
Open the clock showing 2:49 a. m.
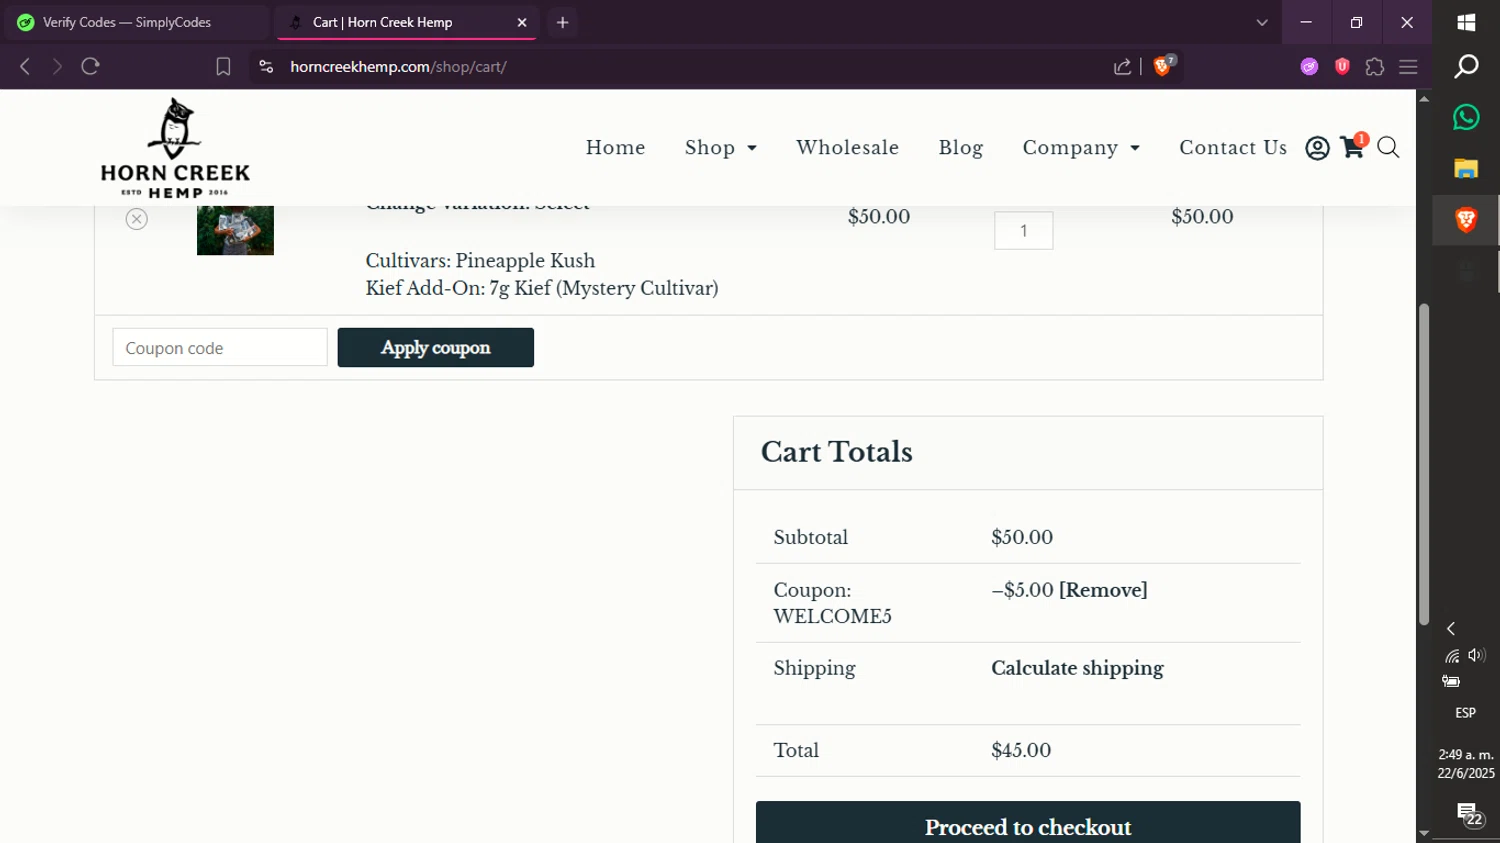coord(1466,764)
